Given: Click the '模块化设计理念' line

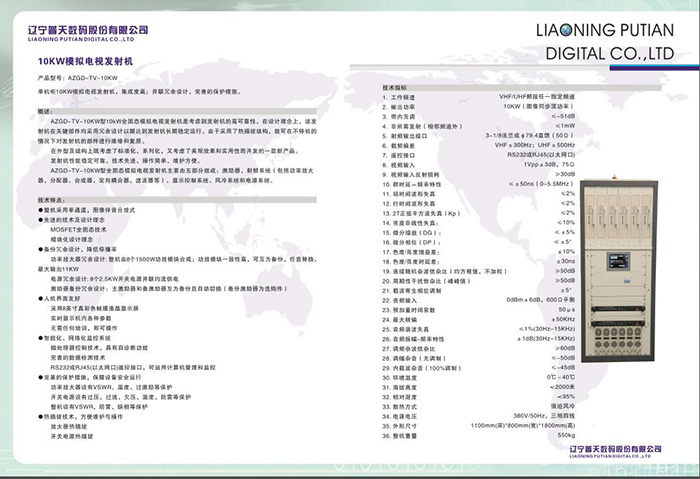Looking at the screenshot, I should click(x=72, y=239).
